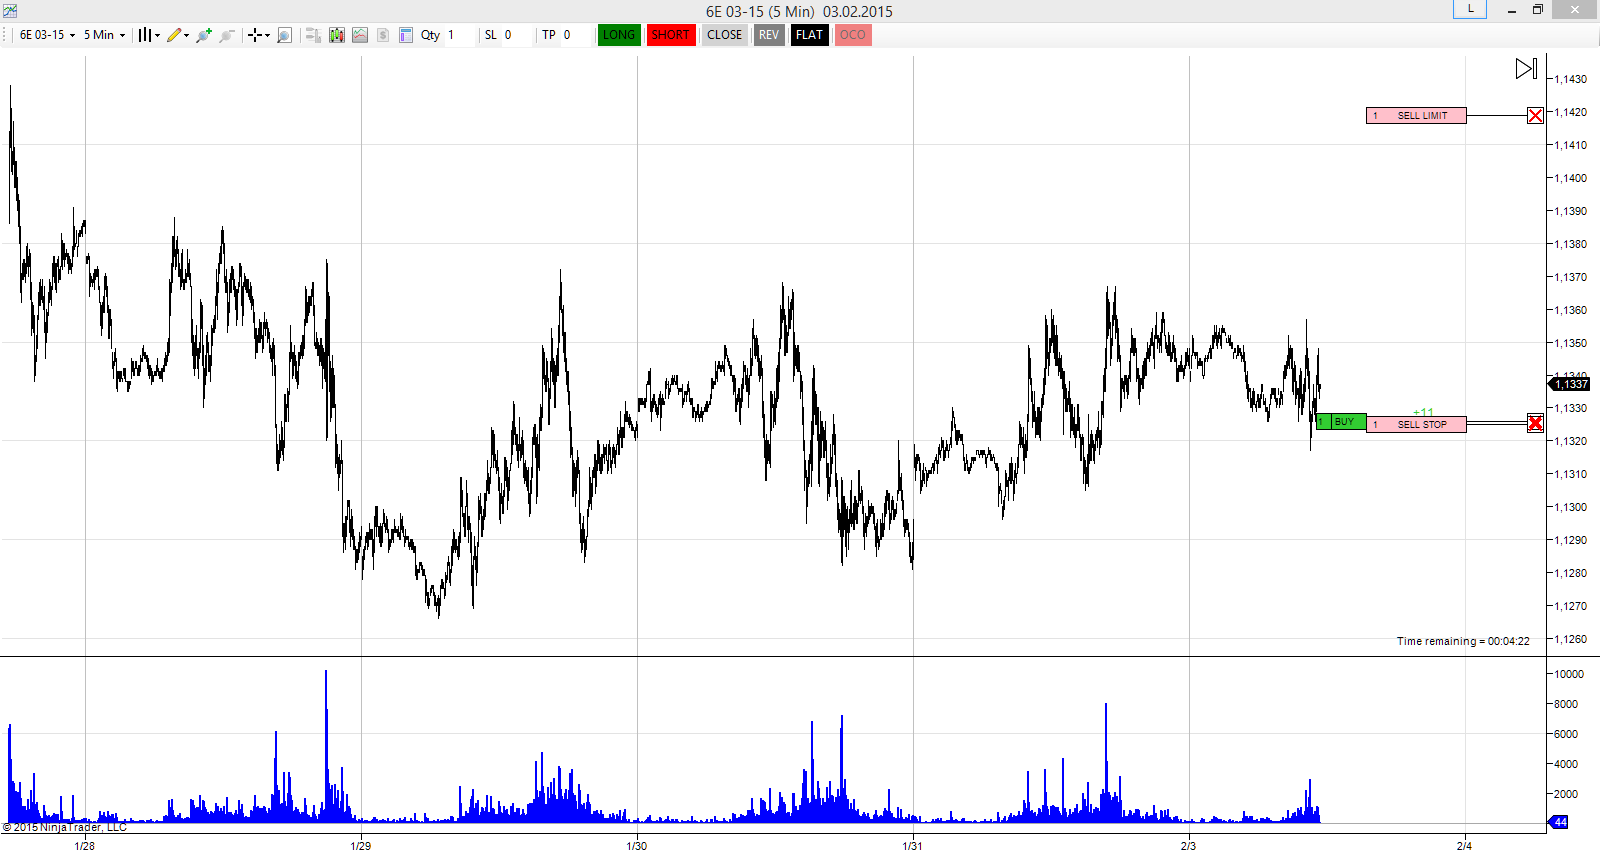Click the green LONG button
The image size is (1600, 859).
(619, 35)
